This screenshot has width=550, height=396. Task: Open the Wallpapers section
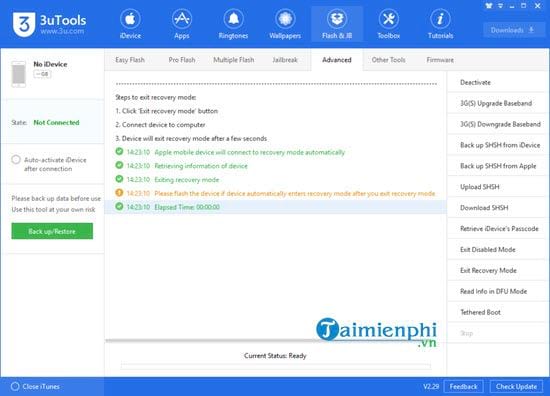click(285, 24)
